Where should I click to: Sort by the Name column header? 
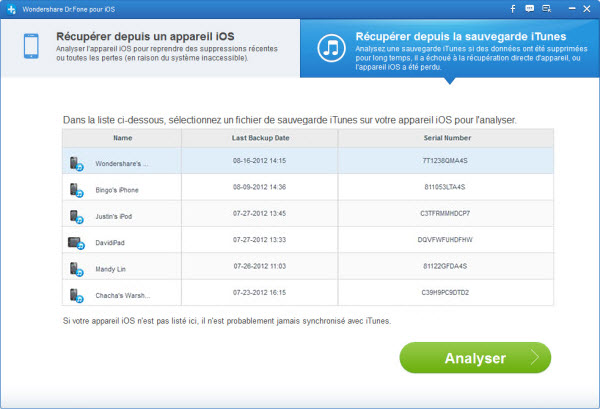coord(122,138)
